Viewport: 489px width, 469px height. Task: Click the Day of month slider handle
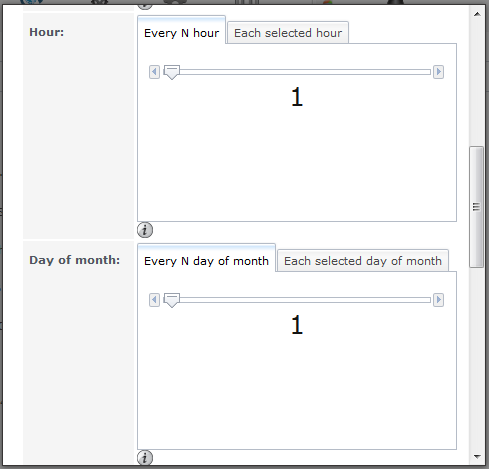coord(172,300)
